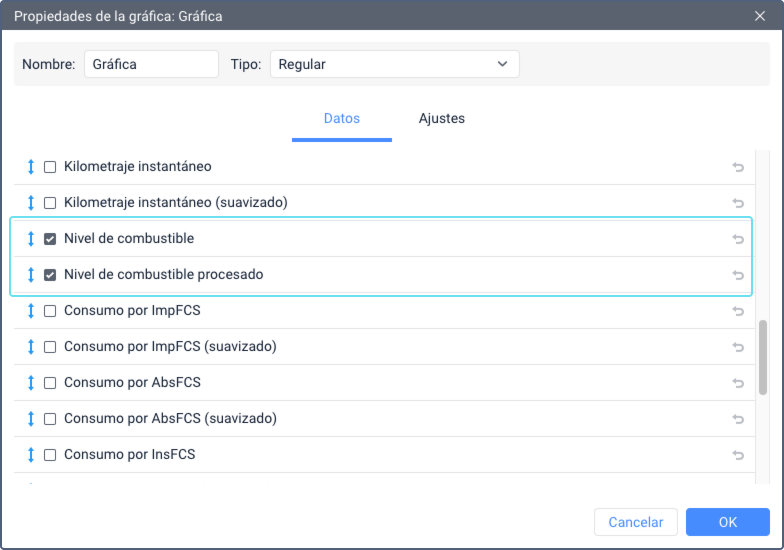
Task: Enable Consumo por ImpFCS (suavizado) checkbox
Action: [x=50, y=347]
